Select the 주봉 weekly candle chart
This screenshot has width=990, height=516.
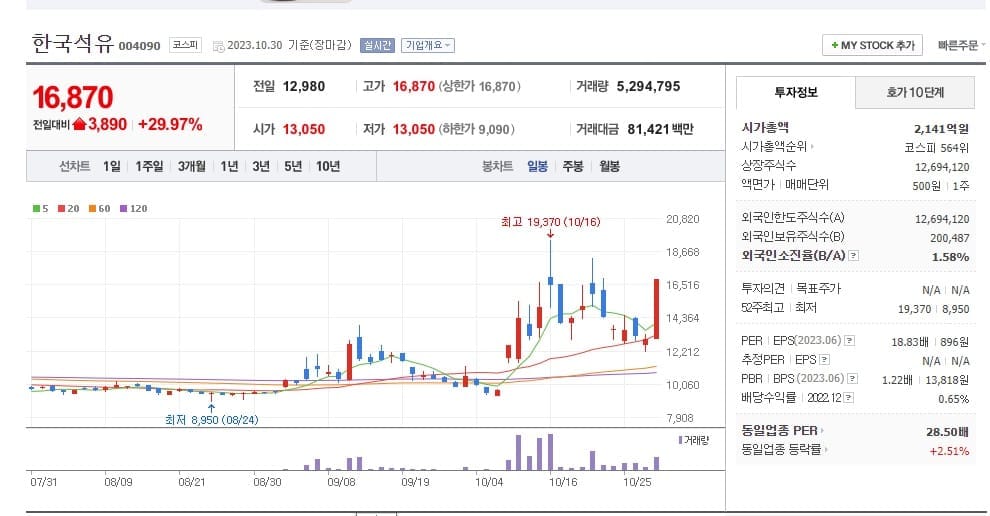573,166
